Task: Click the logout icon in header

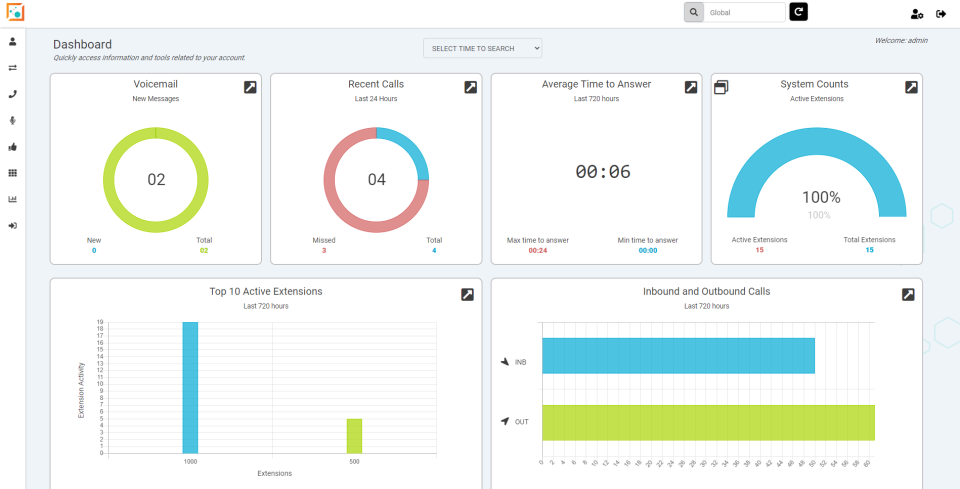Action: 941,14
